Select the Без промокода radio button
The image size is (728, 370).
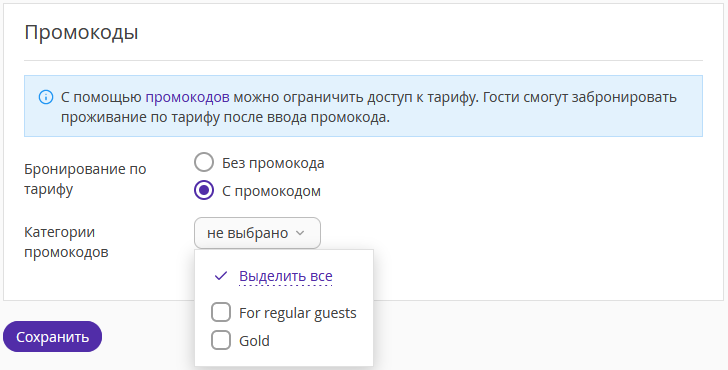coord(204,162)
